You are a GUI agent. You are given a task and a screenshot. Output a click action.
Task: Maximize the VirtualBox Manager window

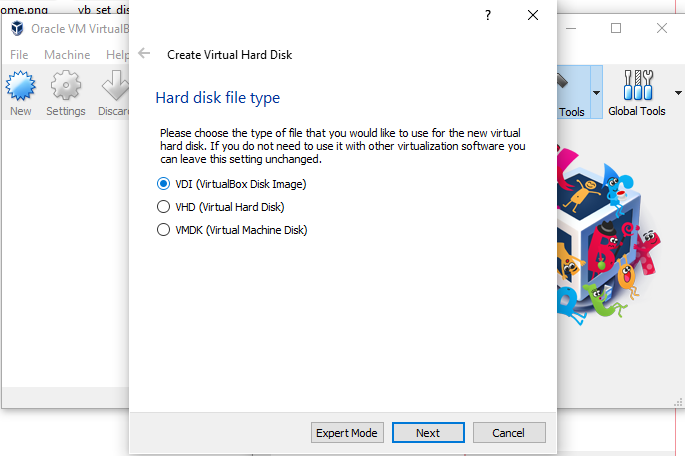tap(616, 28)
